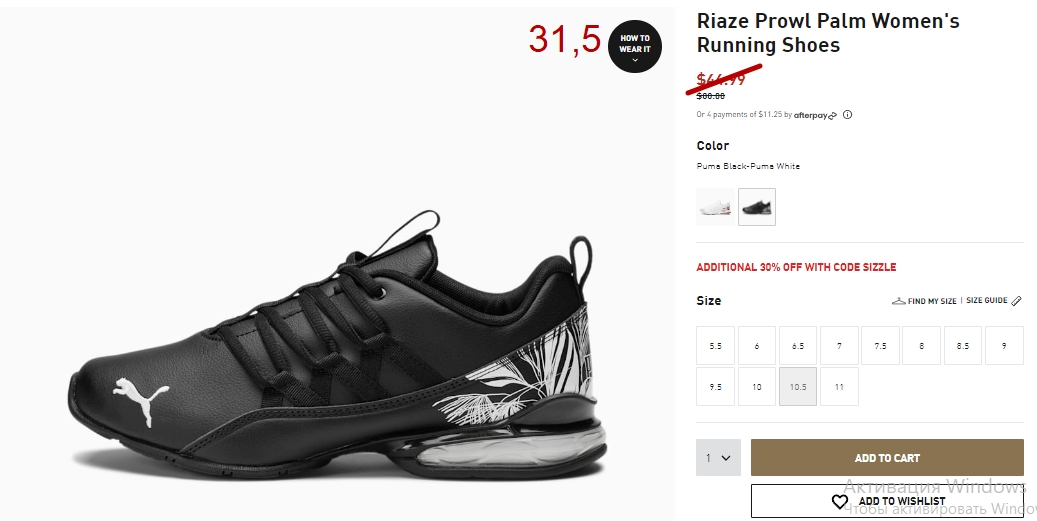The image size is (1037, 521).
Task: Click Add To Wishlist button
Action: click(887, 501)
